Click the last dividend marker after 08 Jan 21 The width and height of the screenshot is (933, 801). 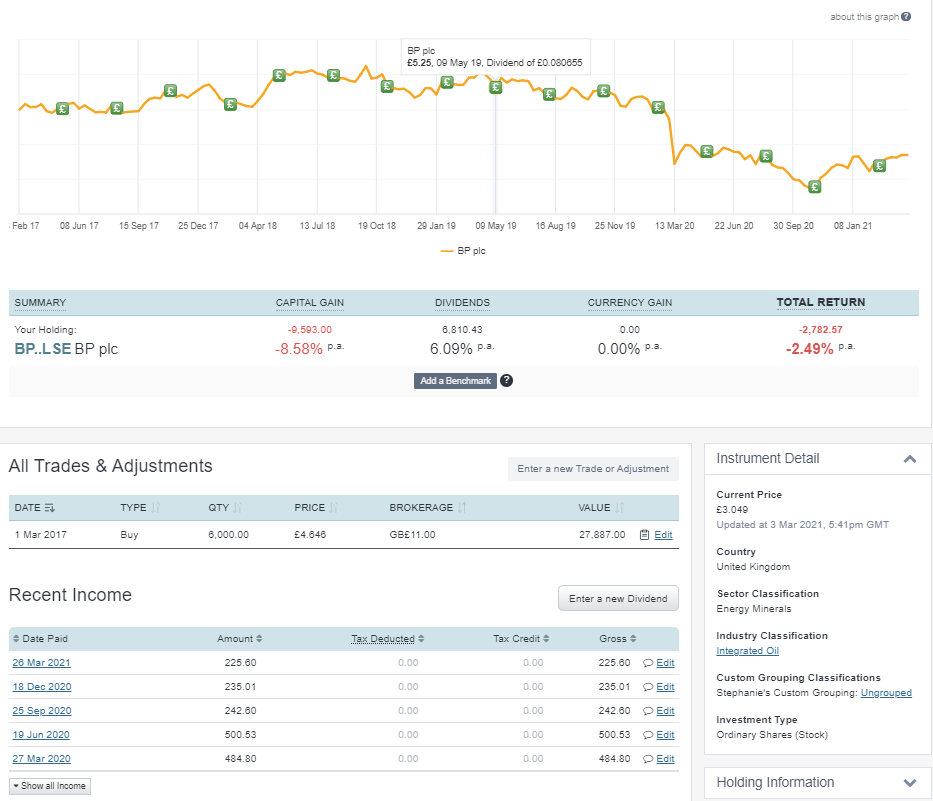[x=879, y=165]
